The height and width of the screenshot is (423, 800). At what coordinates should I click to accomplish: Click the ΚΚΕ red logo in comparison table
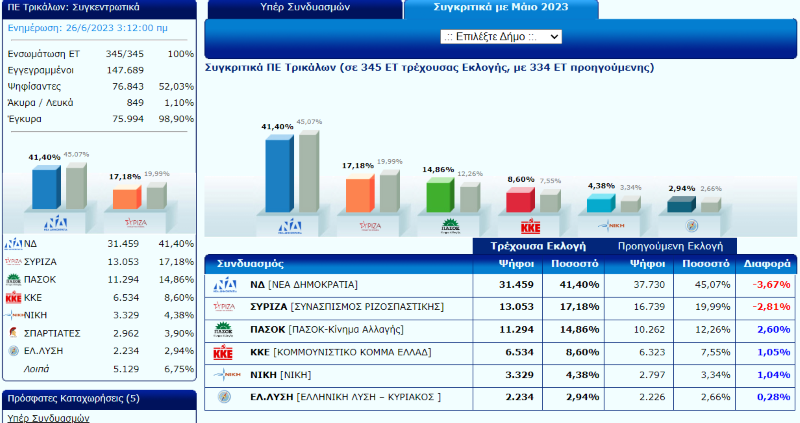(225, 352)
